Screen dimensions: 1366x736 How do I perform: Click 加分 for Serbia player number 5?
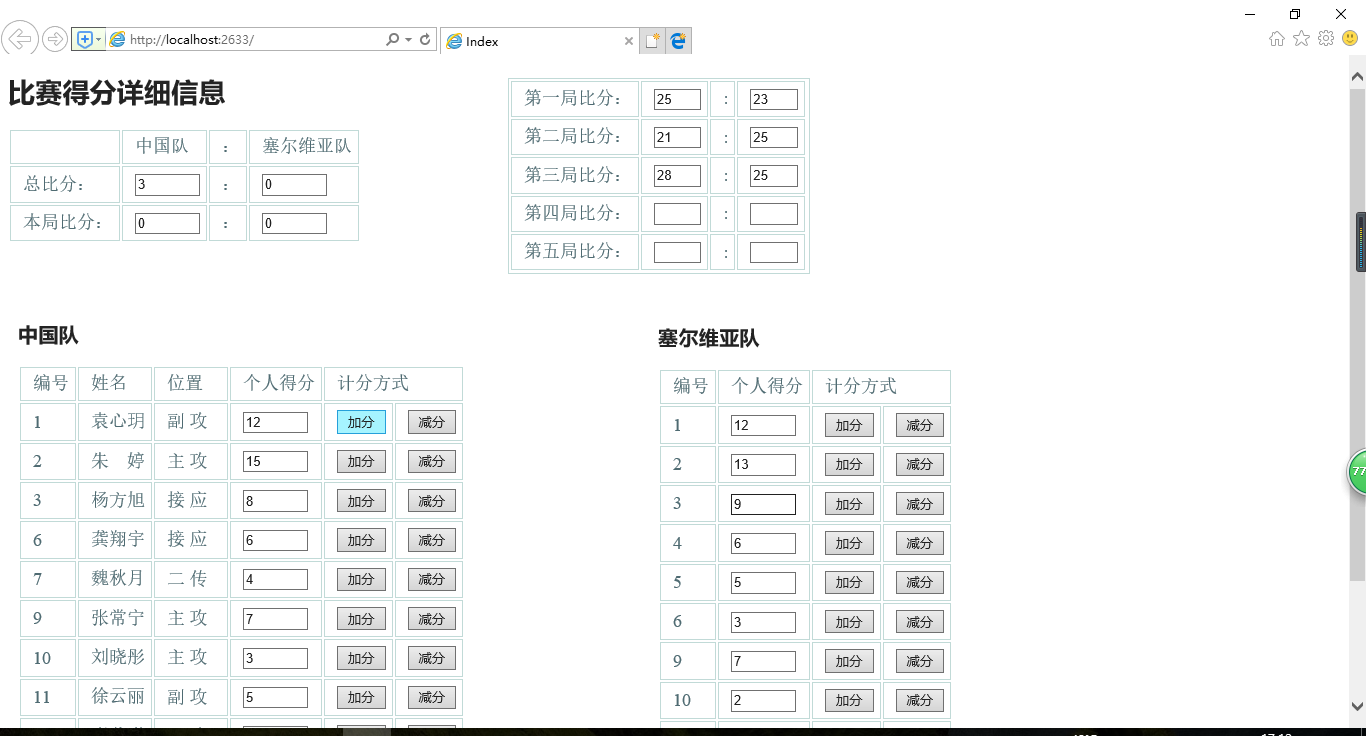tap(849, 582)
